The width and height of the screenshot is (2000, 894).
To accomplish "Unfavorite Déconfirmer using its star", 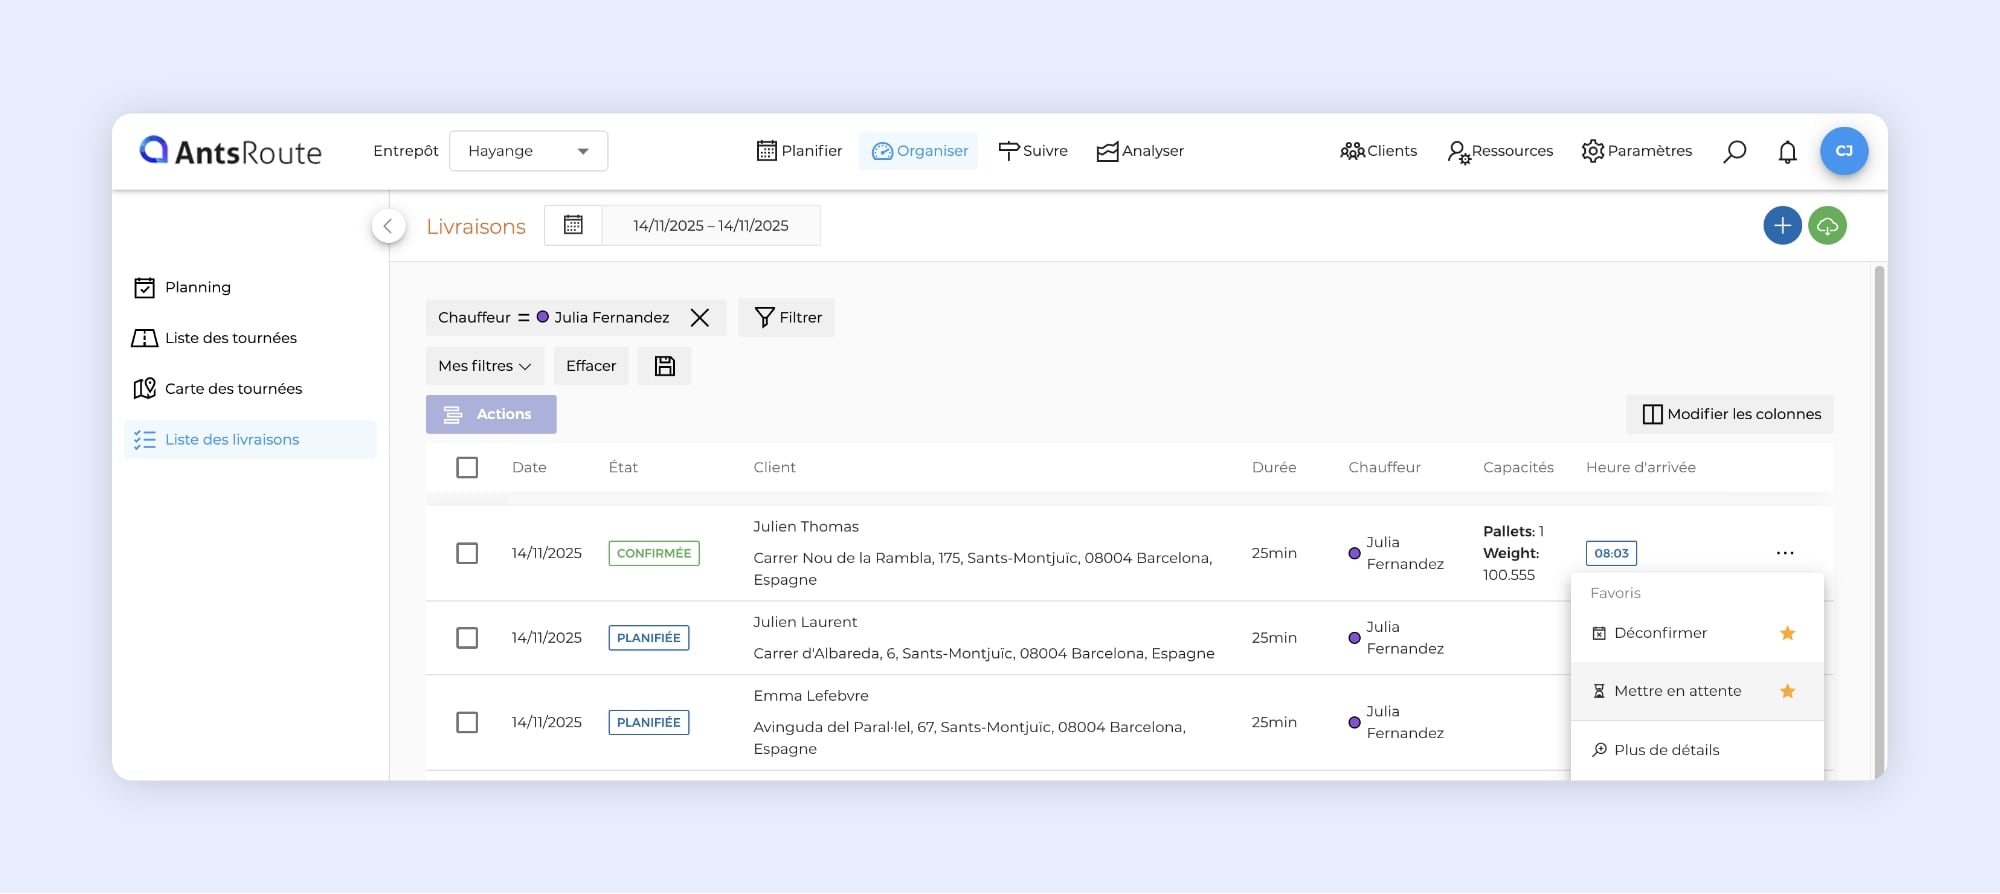I will coord(1788,633).
